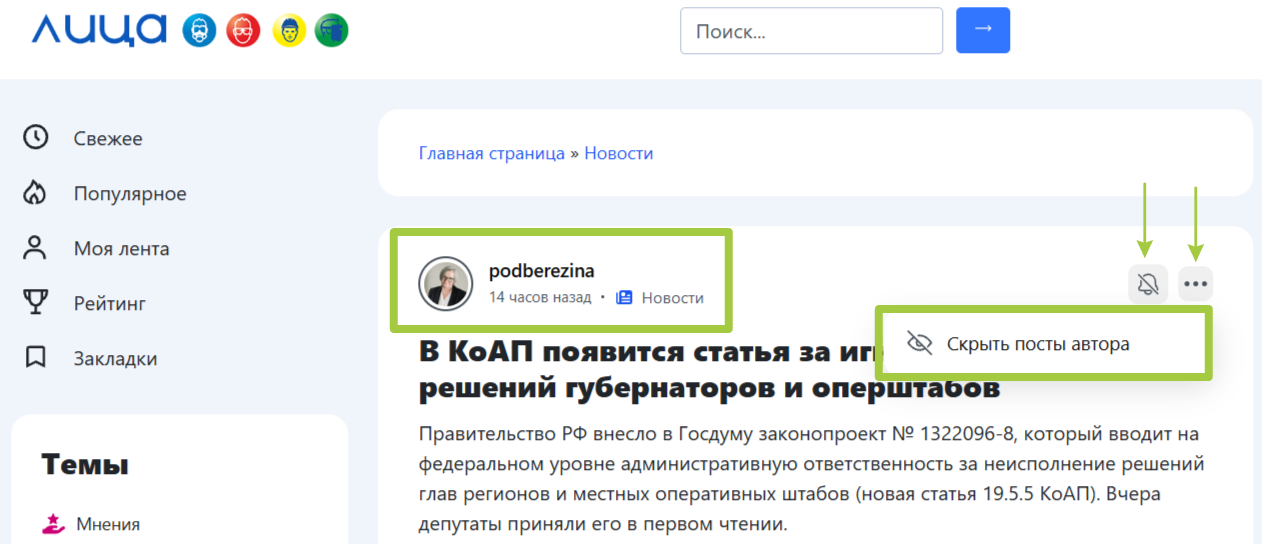Open the Свежее feed

[108, 139]
